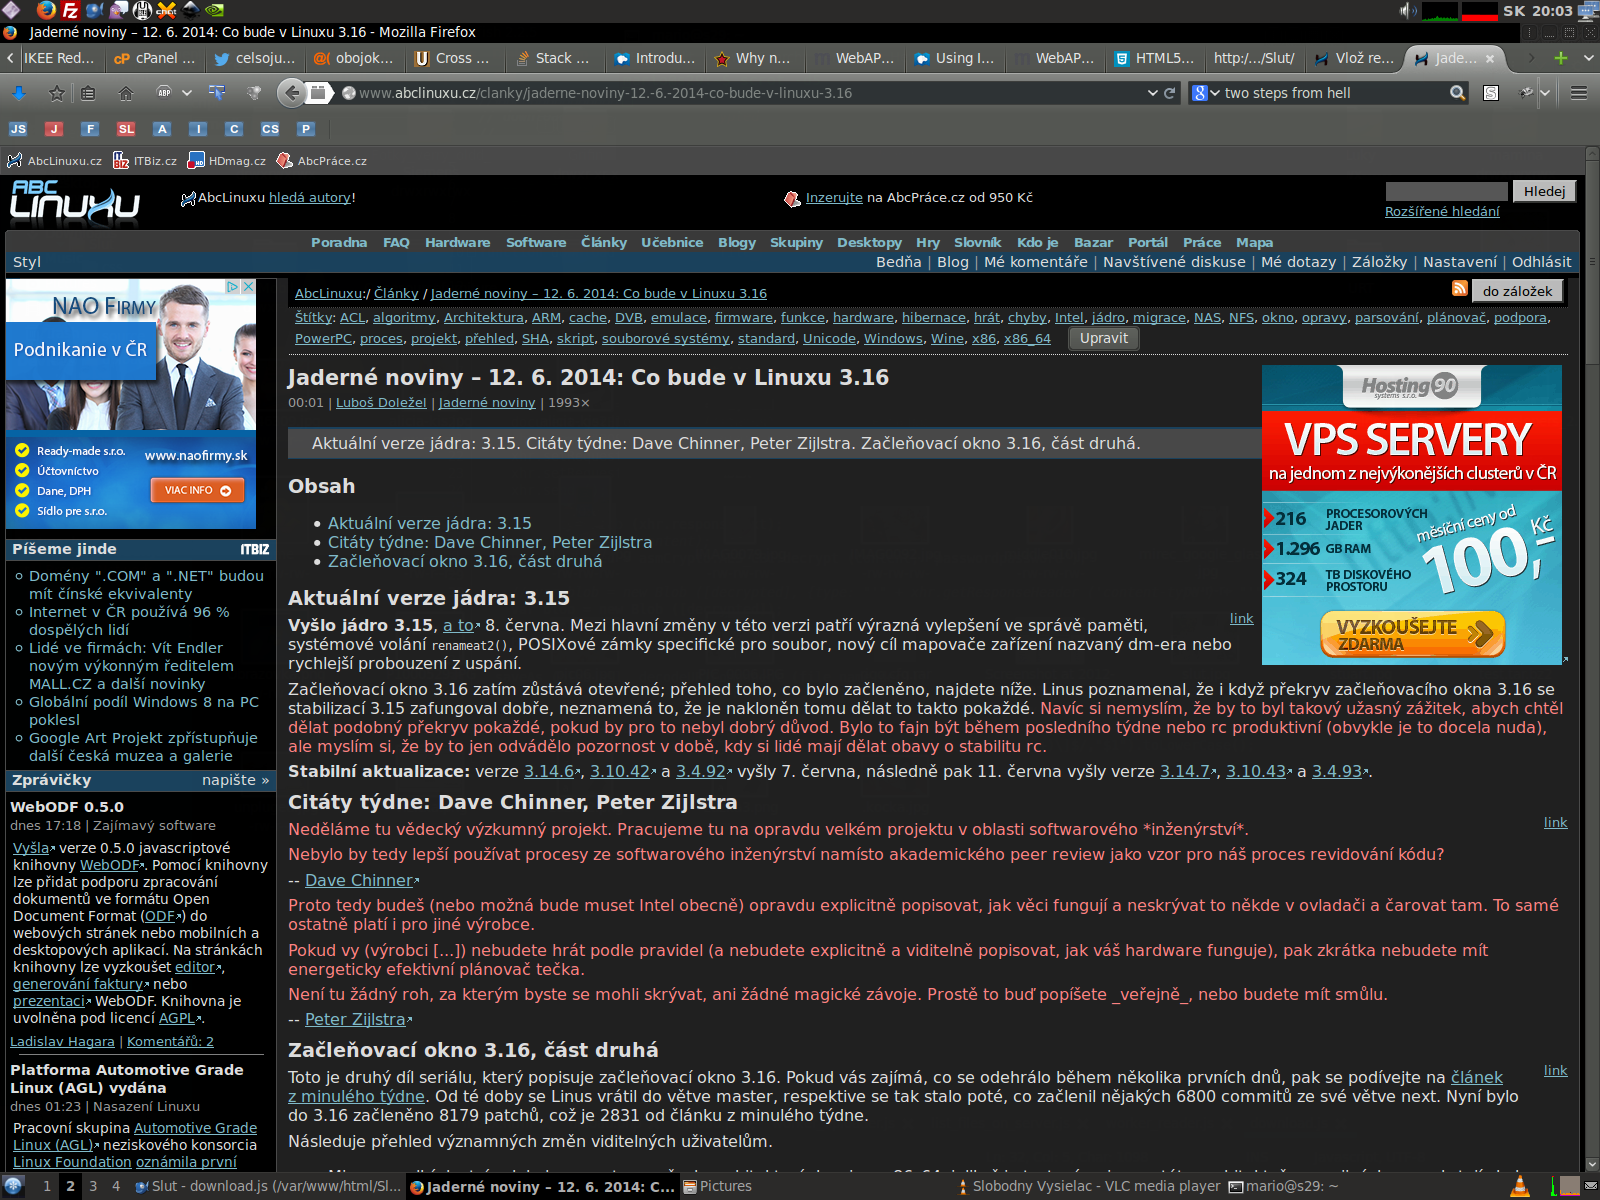Click the white S add-on icon
The width and height of the screenshot is (1600, 1200).
[x=1491, y=93]
